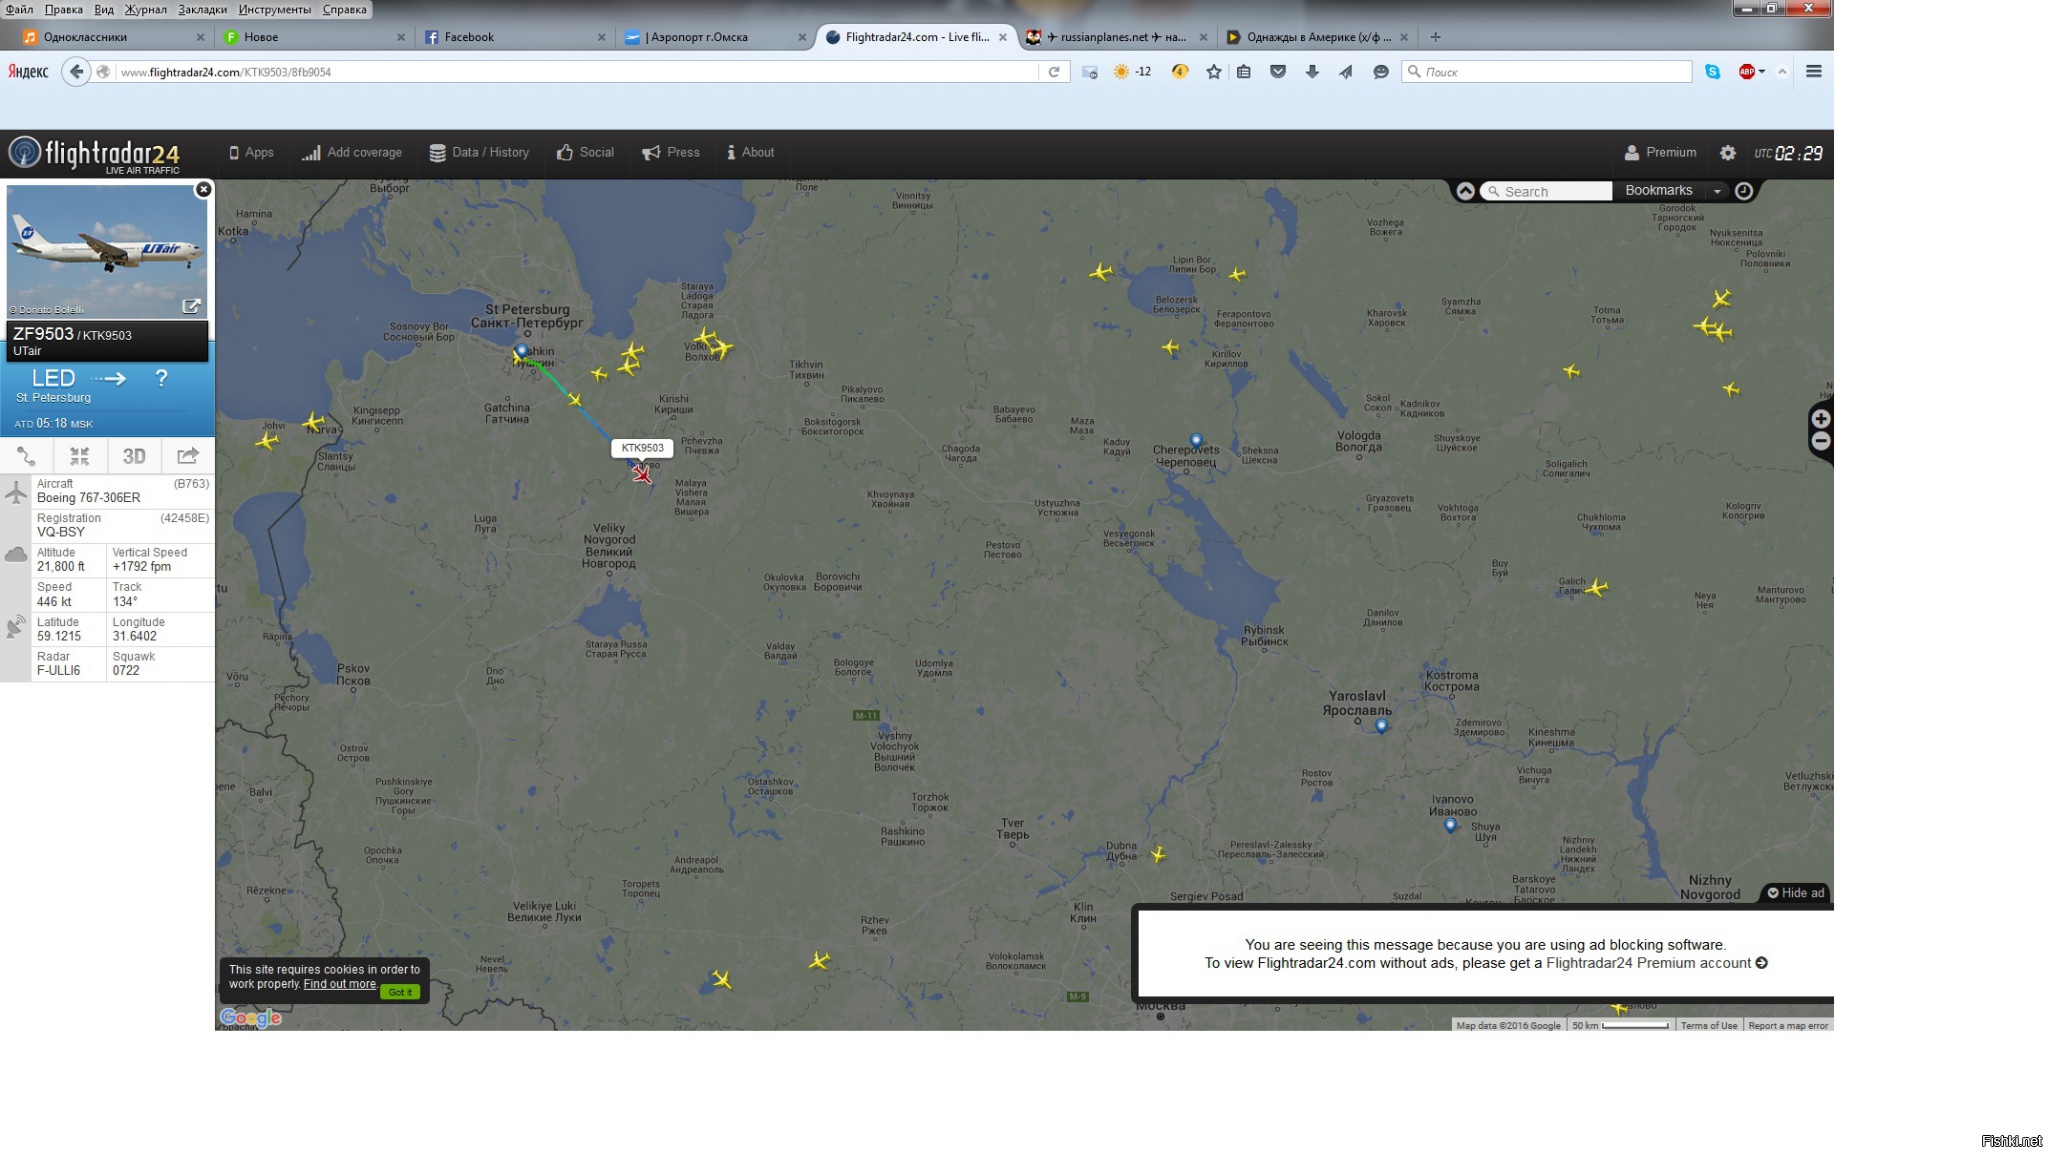
Task: Zoom out on the map
Action: point(1821,441)
